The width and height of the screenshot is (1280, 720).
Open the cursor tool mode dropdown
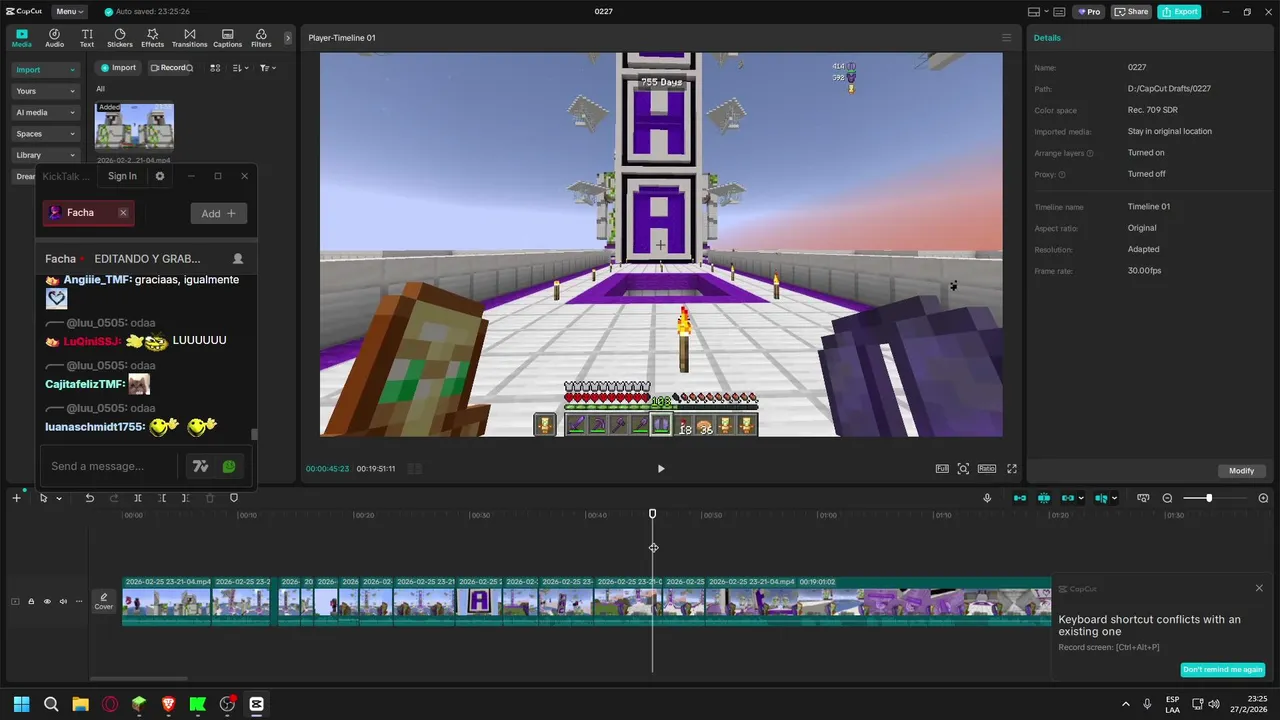tap(59, 498)
